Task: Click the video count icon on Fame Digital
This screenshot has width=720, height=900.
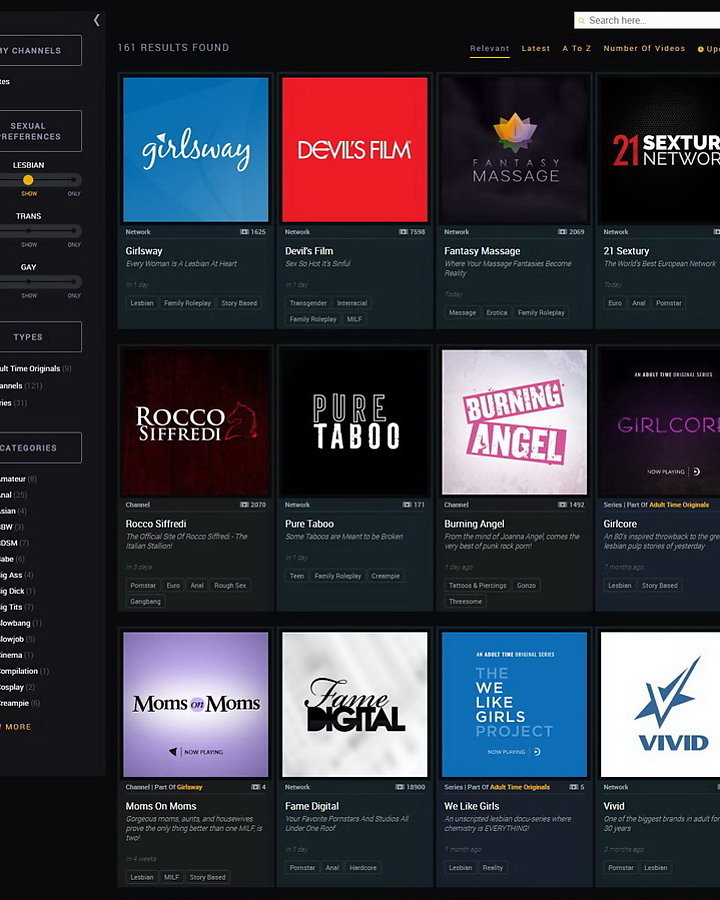Action: point(402,787)
